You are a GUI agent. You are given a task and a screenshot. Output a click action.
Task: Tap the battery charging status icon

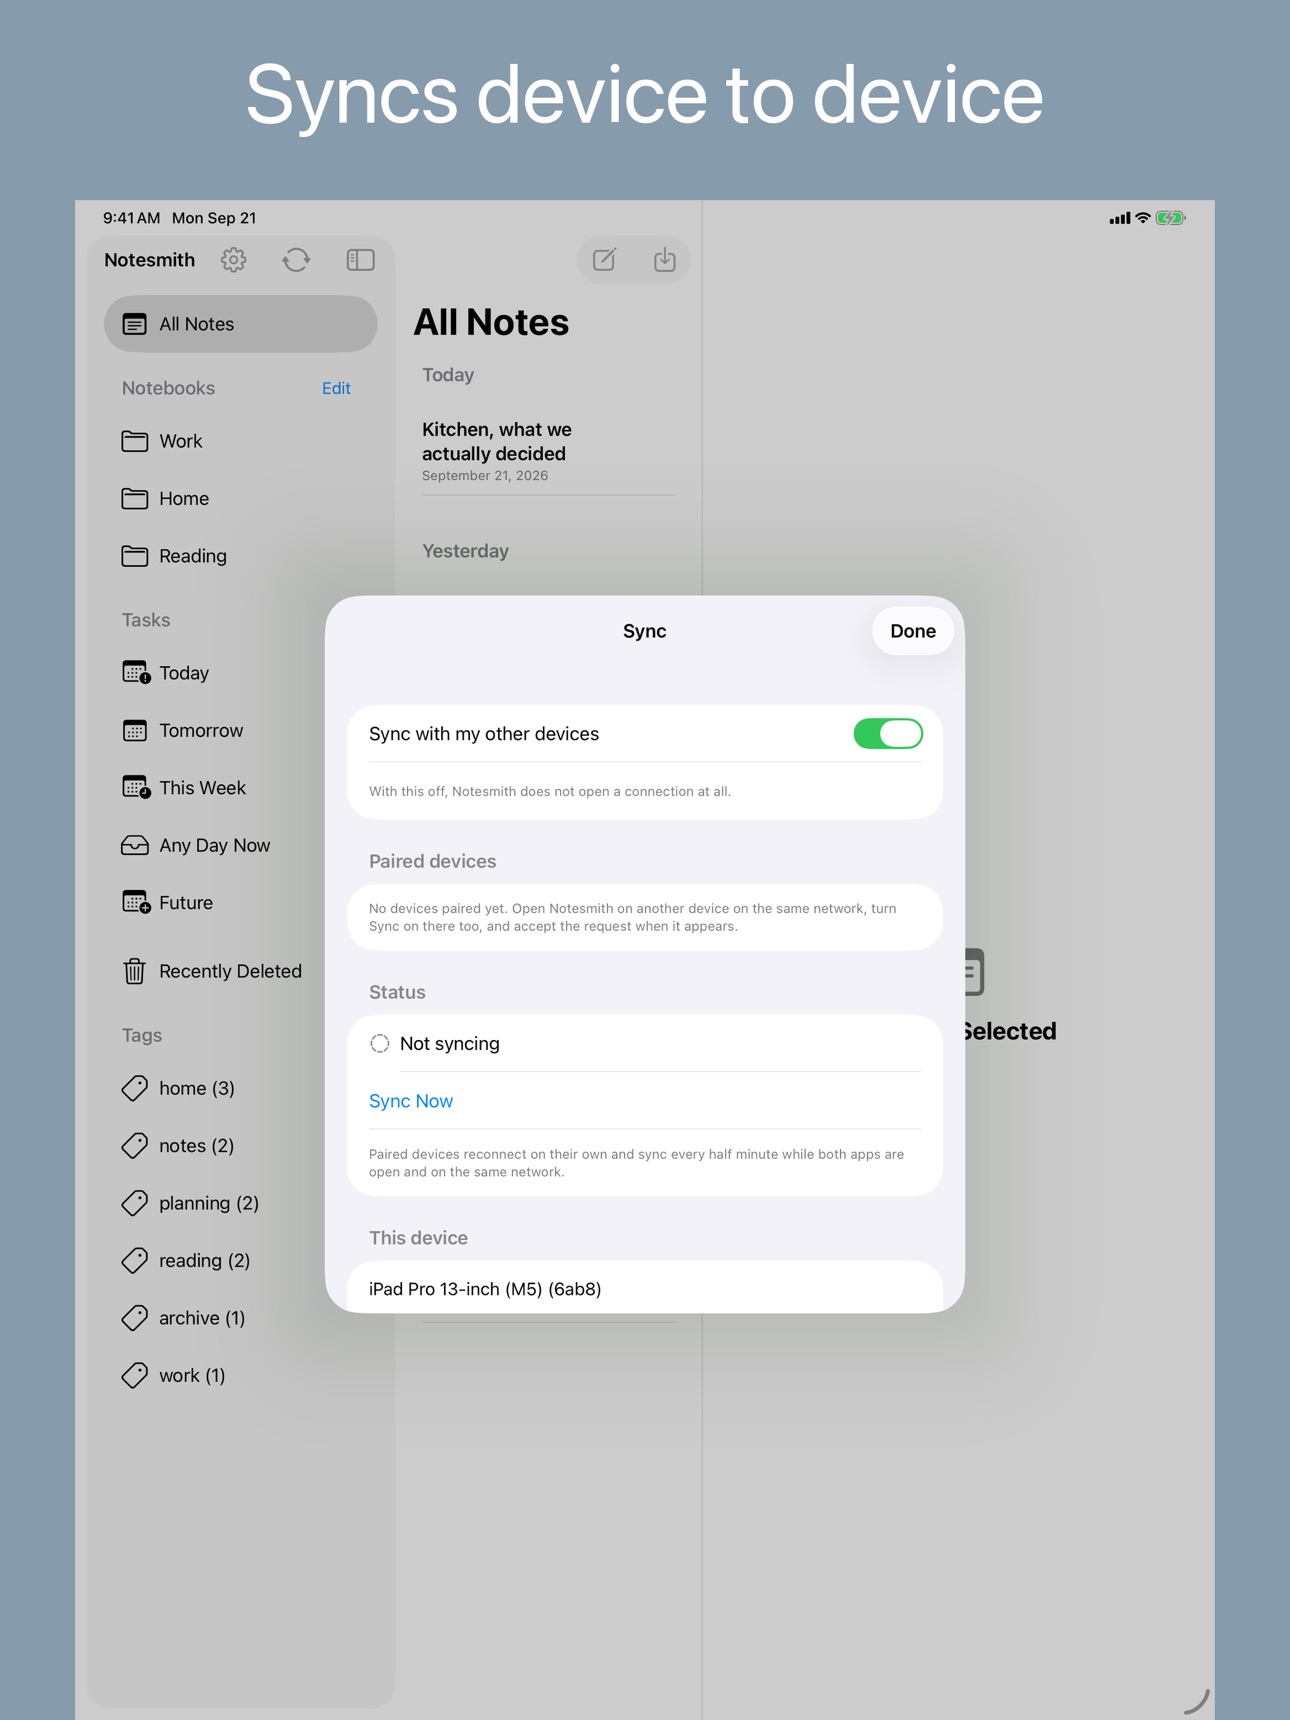(x=1170, y=218)
